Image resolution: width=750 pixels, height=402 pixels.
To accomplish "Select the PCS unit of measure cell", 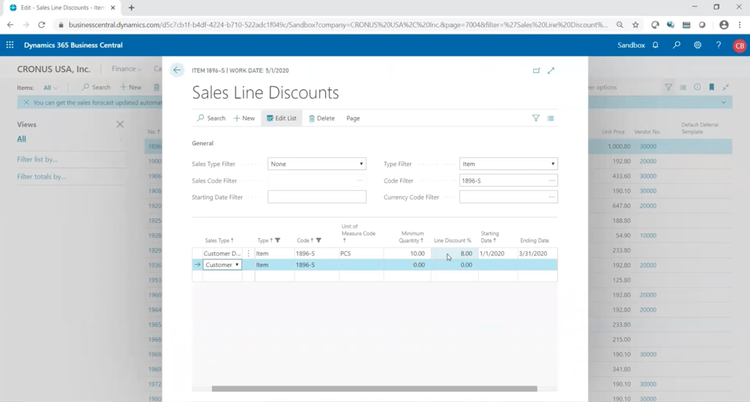I will click(361, 253).
